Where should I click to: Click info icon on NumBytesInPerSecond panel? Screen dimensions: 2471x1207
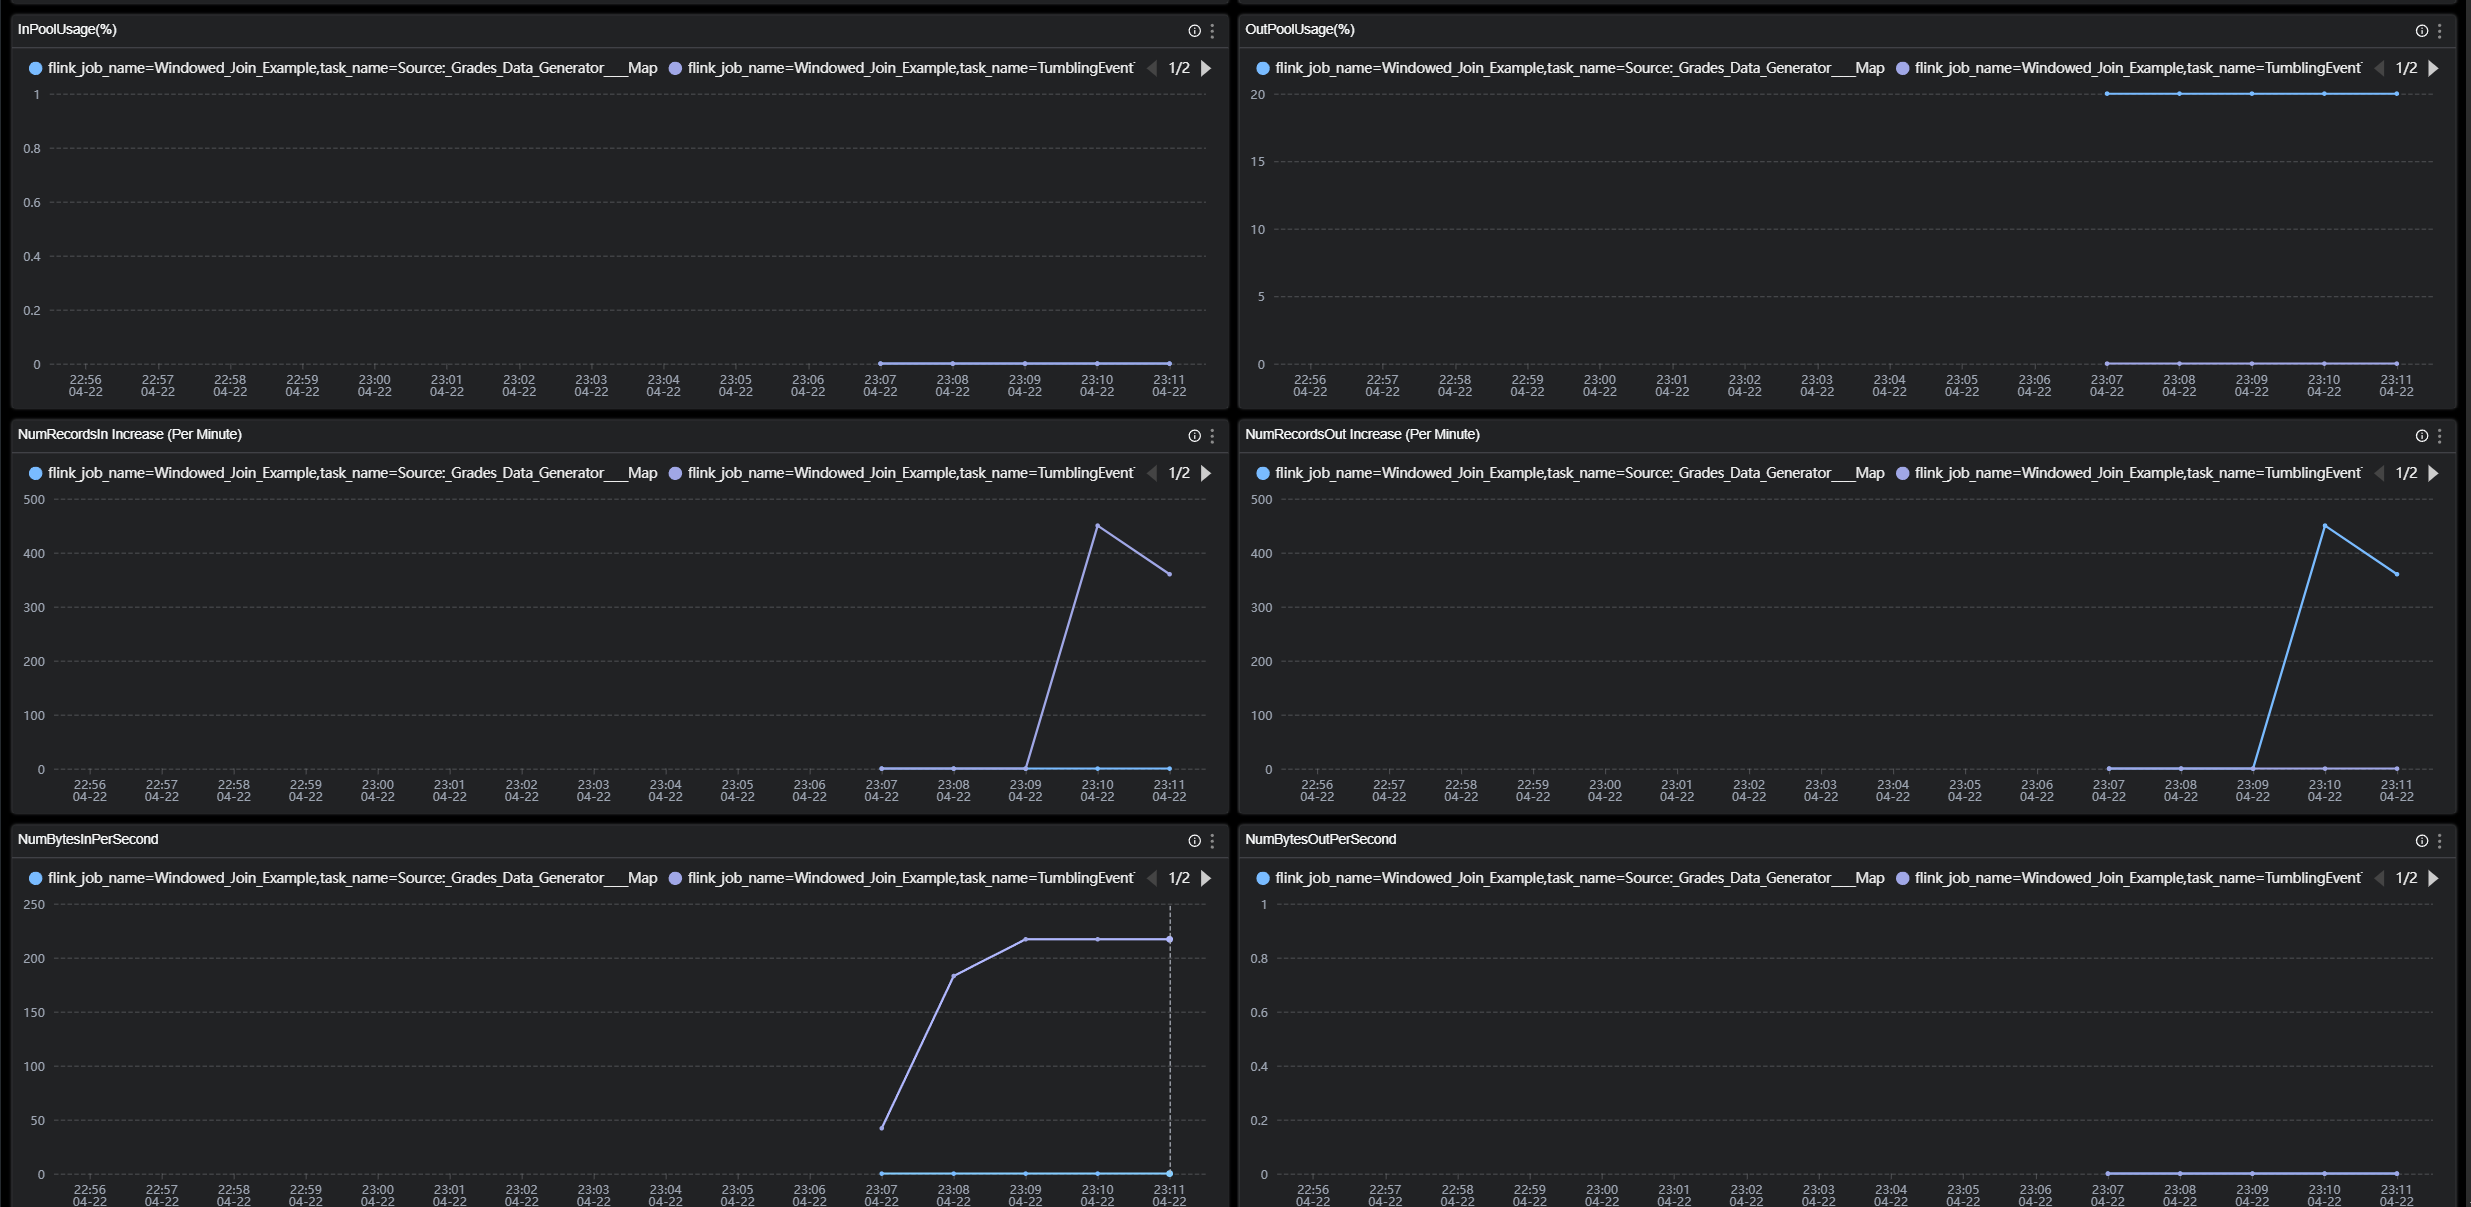1194,841
